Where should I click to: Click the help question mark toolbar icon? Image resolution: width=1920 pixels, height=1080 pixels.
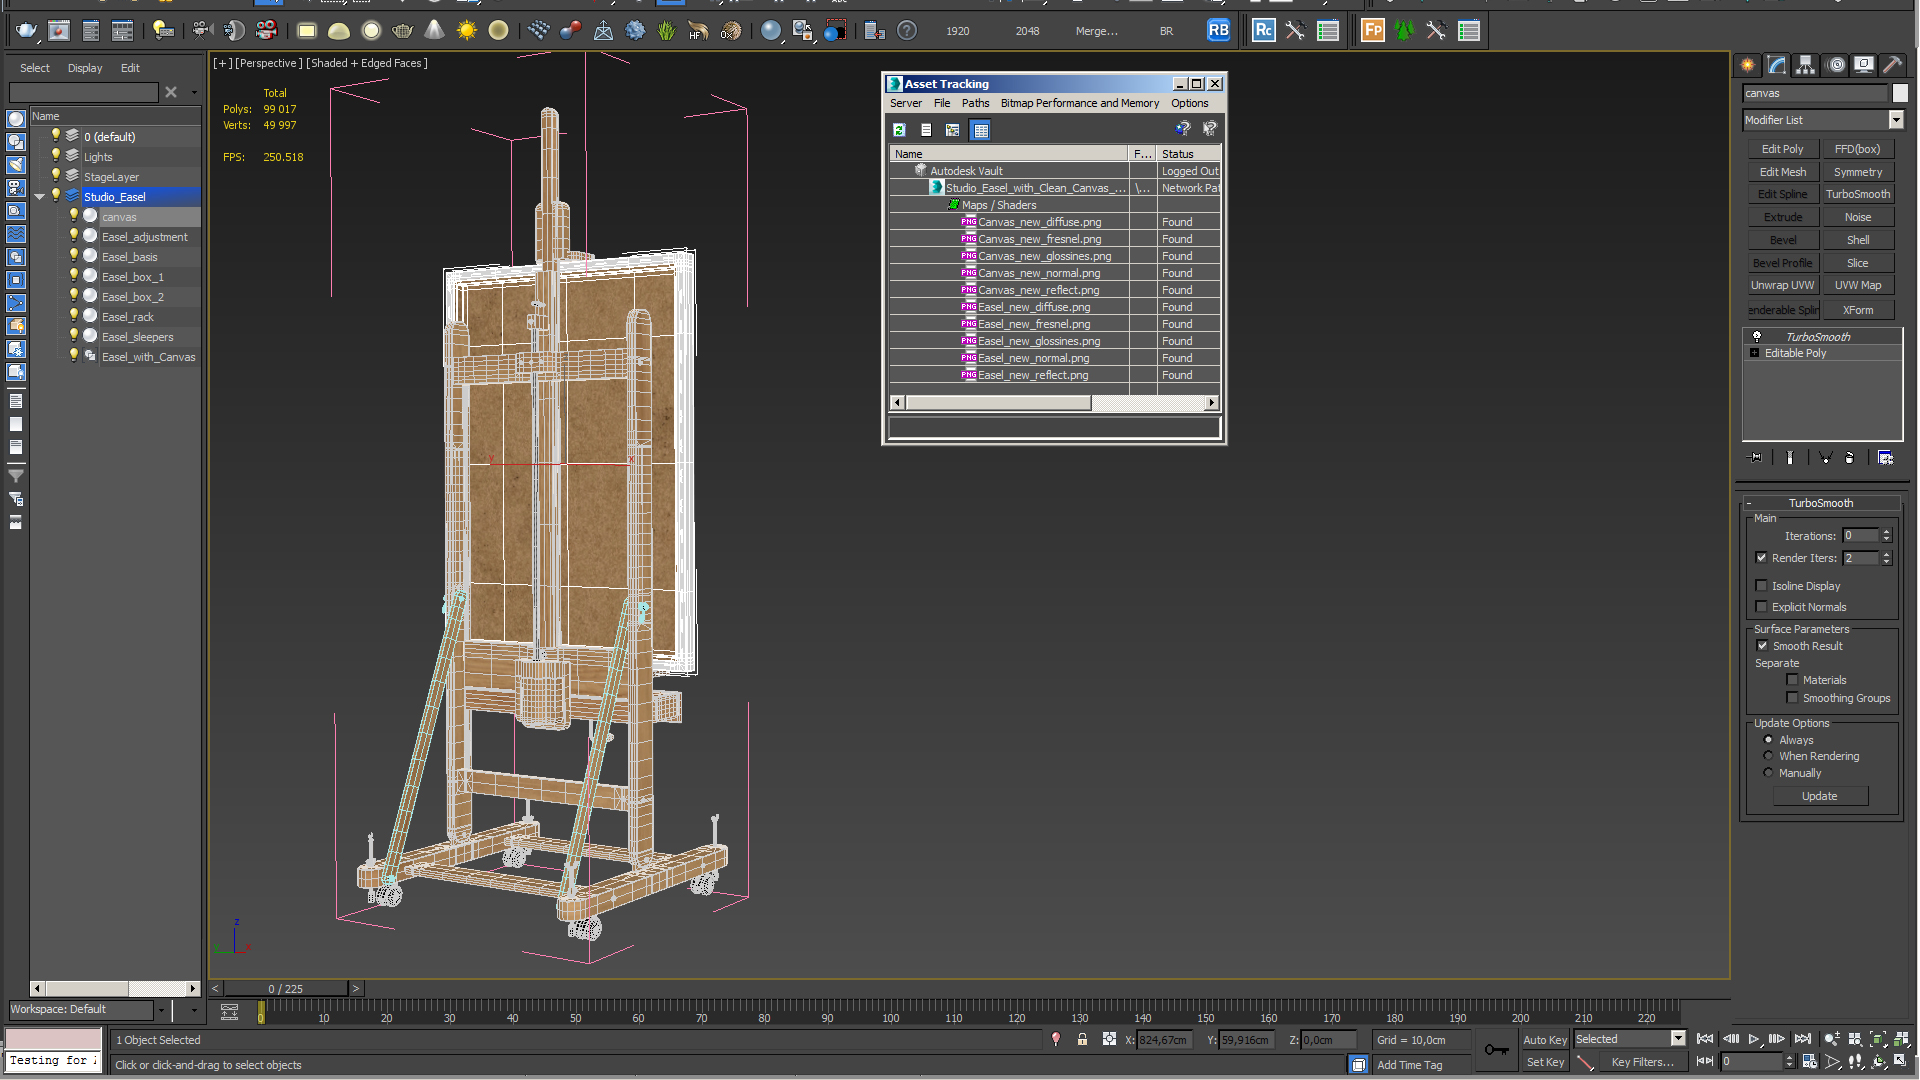click(906, 31)
